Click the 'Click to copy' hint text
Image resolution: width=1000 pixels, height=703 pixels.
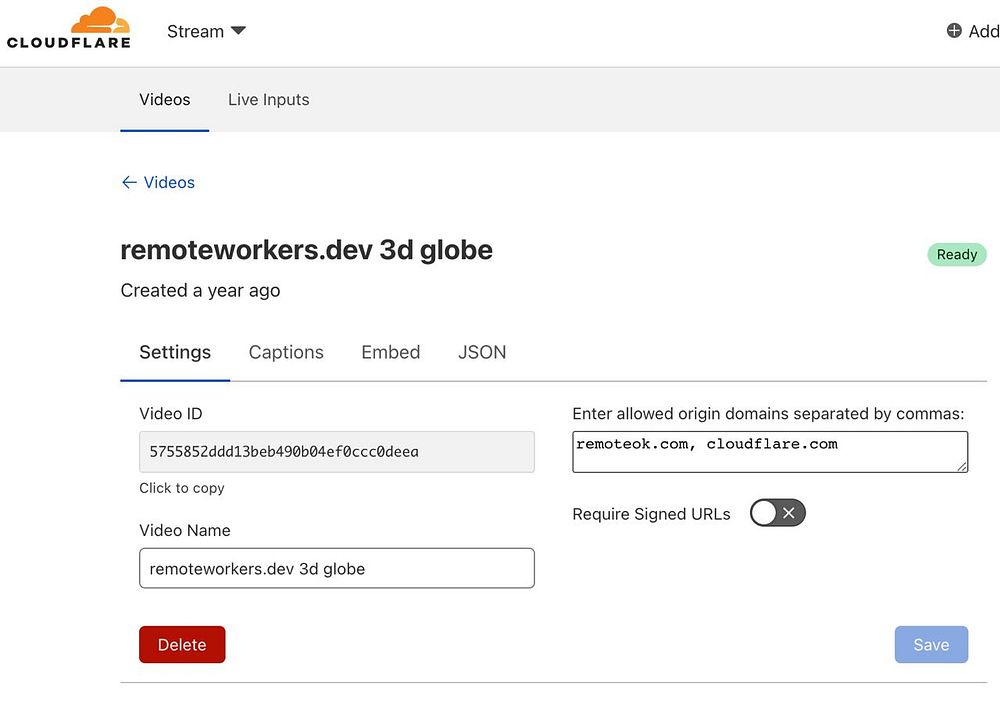point(182,488)
